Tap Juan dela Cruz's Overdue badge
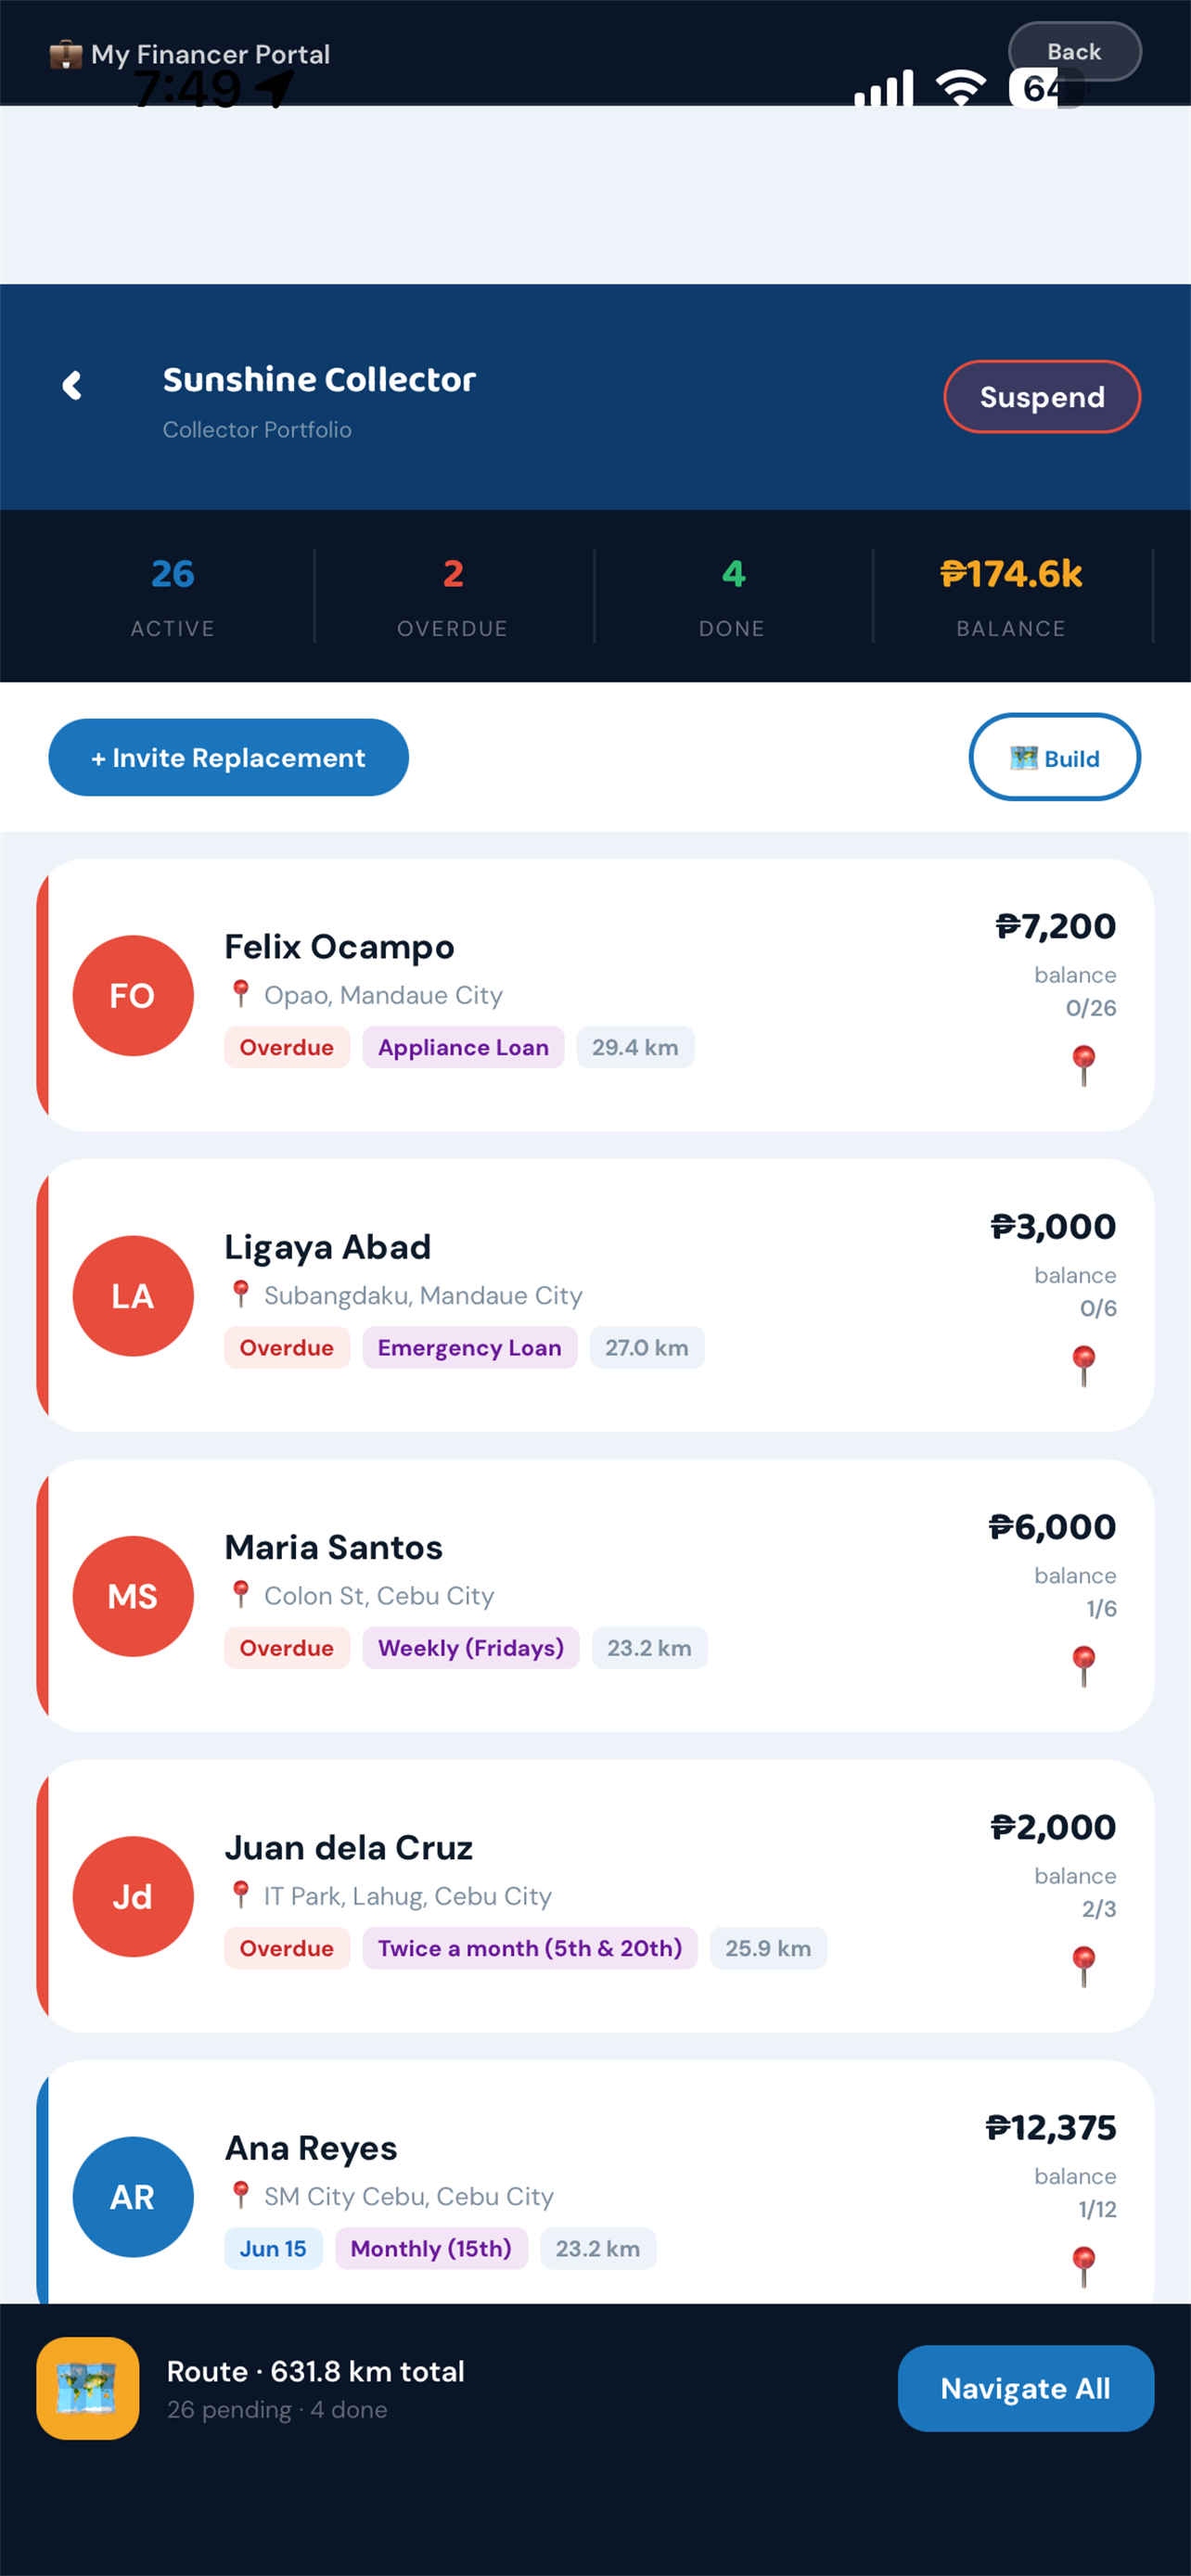Image resolution: width=1191 pixels, height=2576 pixels. [x=287, y=1947]
